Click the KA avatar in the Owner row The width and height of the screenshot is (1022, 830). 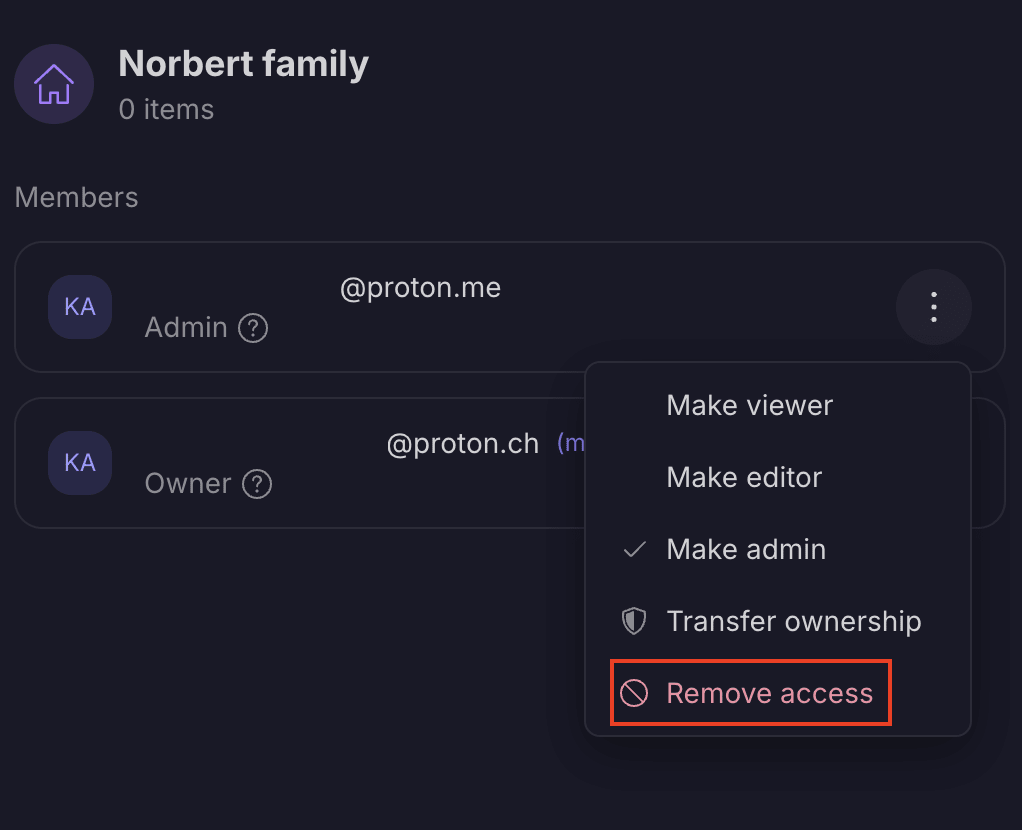pos(80,463)
